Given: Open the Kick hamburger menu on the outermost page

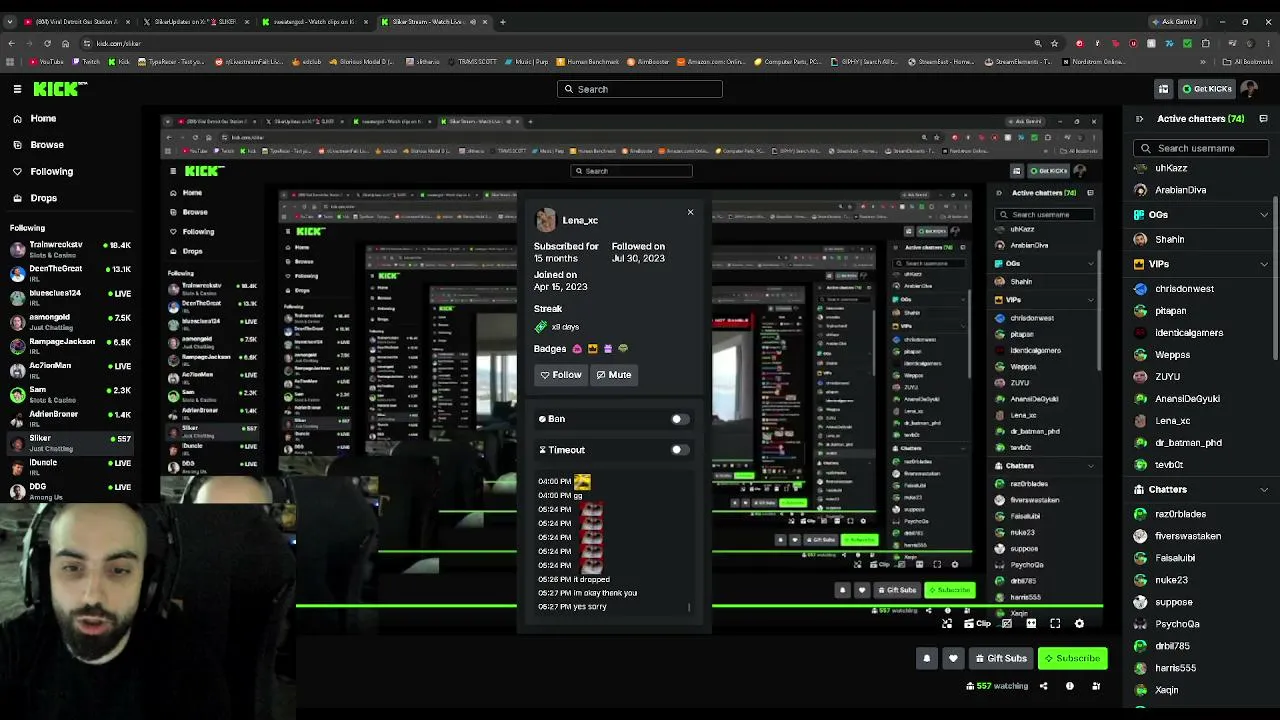Looking at the screenshot, I should tap(17, 89).
